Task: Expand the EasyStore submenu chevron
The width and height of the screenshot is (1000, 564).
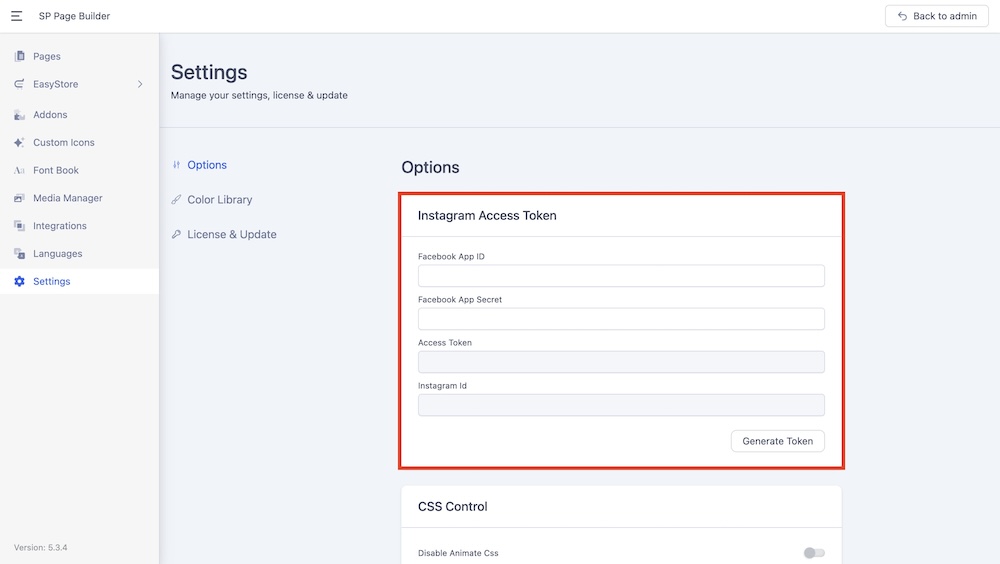Action: (x=140, y=85)
